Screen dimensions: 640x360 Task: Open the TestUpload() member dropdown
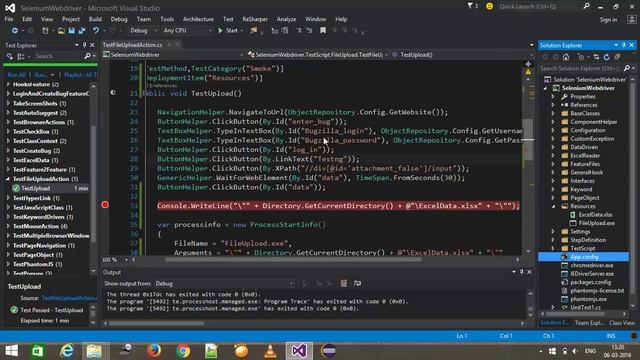pyautogui.click(x=461, y=55)
